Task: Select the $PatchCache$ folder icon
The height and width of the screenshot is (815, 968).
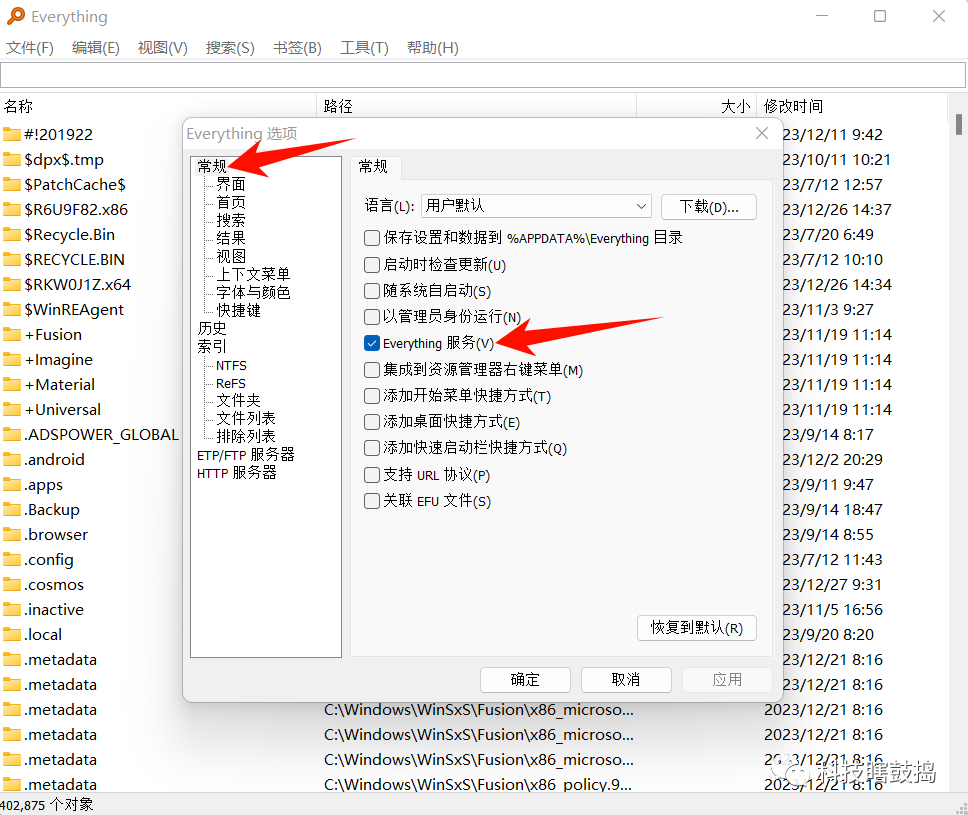Action: pos(12,184)
